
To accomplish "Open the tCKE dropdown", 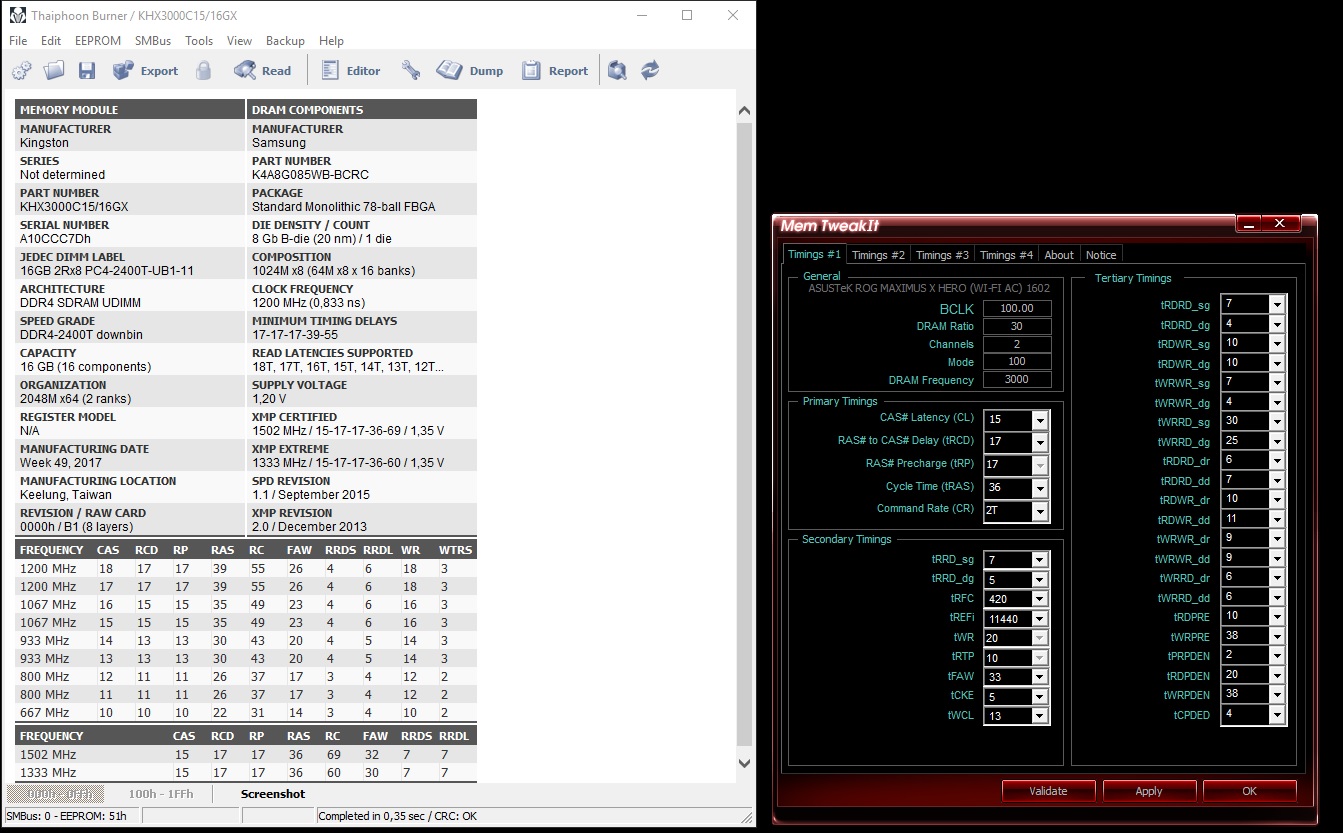I will [x=1040, y=696].
